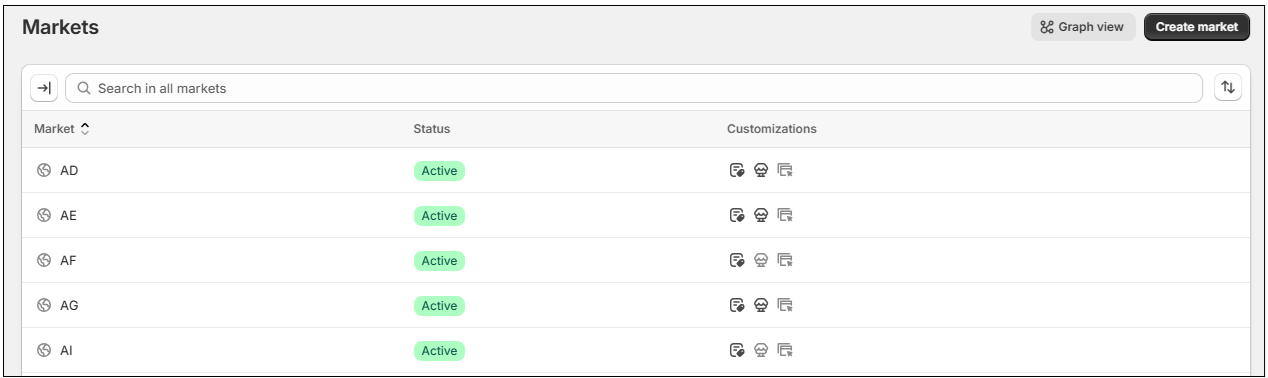Click the Status column header
The height and width of the screenshot is (378, 1268).
432,129
